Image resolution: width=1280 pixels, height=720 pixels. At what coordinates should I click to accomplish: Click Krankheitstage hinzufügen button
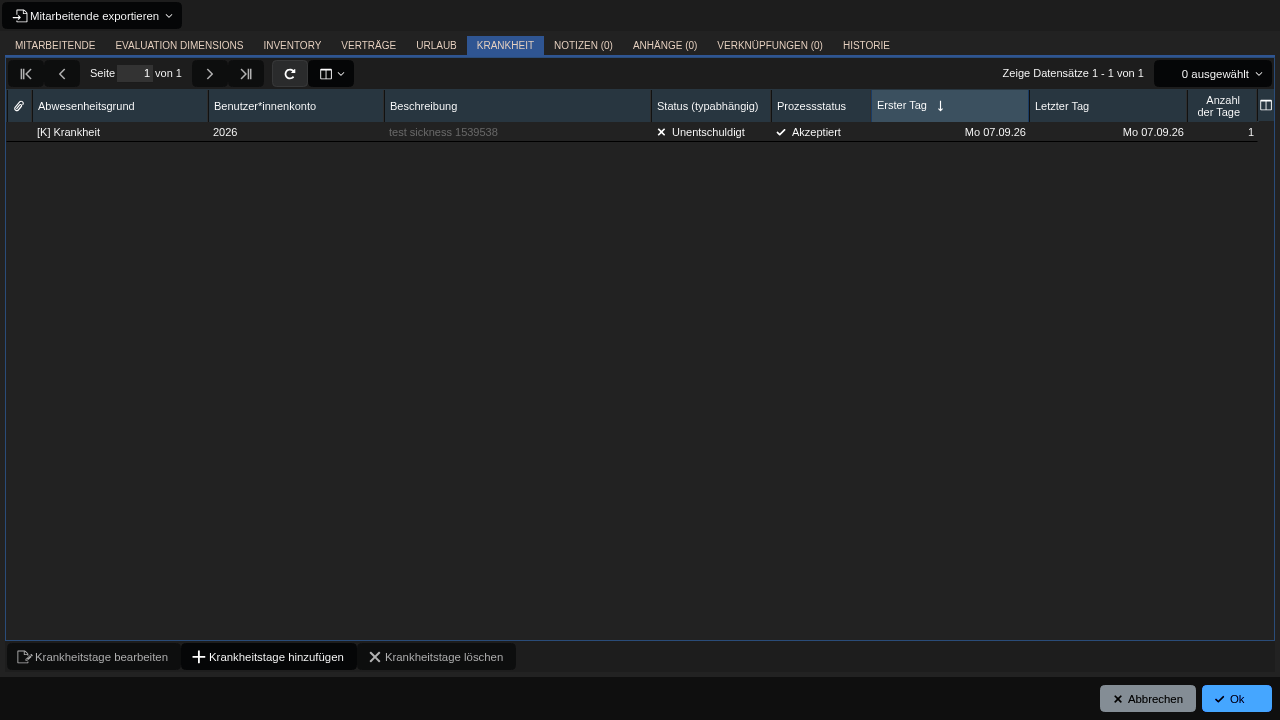click(x=268, y=657)
